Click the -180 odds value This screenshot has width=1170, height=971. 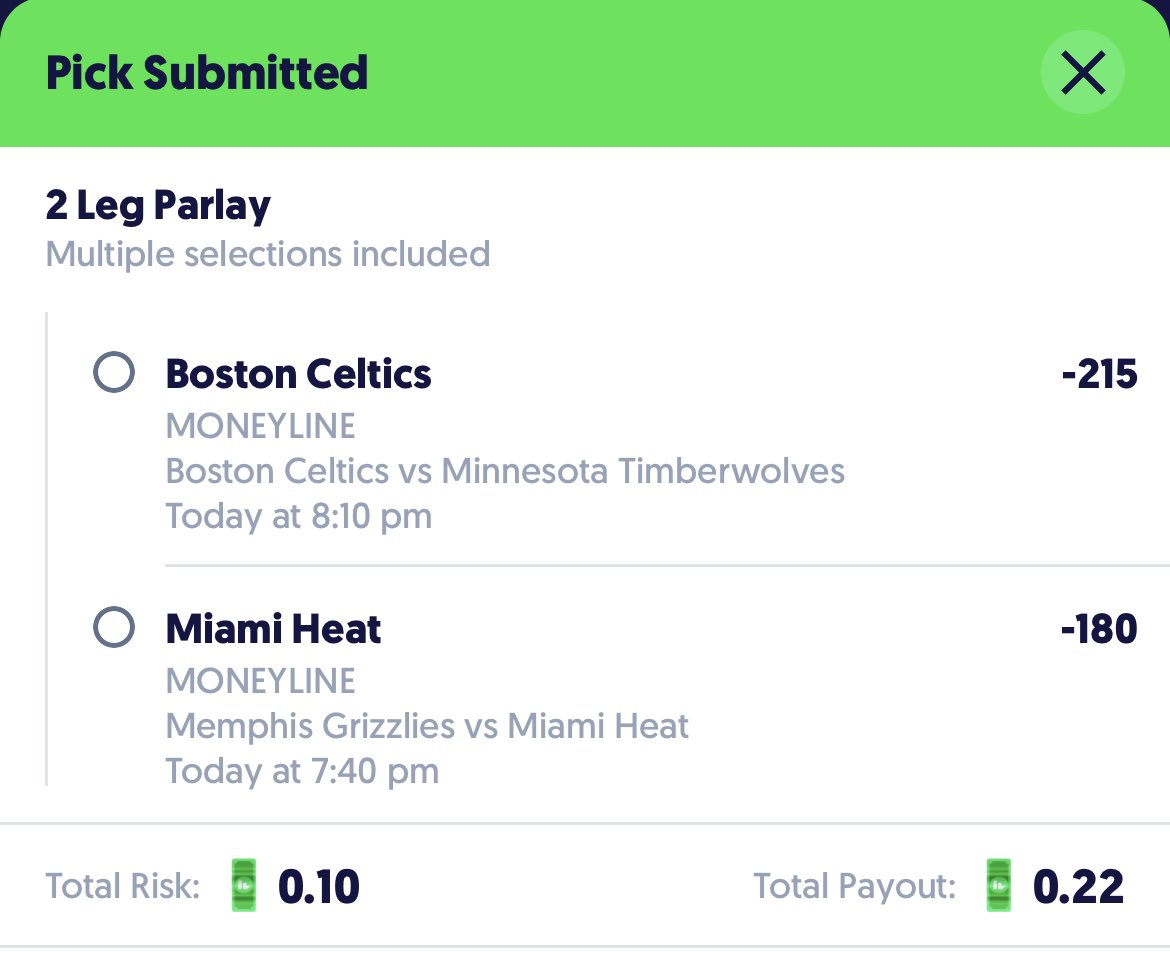click(1099, 628)
